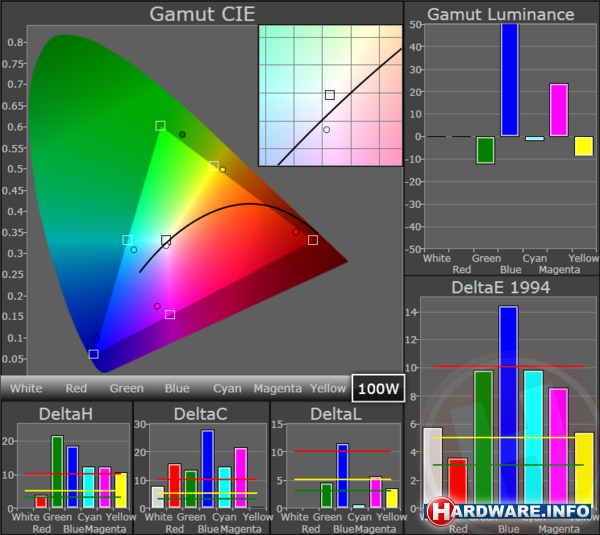
Task: Open the zoomed white point inset chart
Action: pyautogui.click(x=330, y=95)
